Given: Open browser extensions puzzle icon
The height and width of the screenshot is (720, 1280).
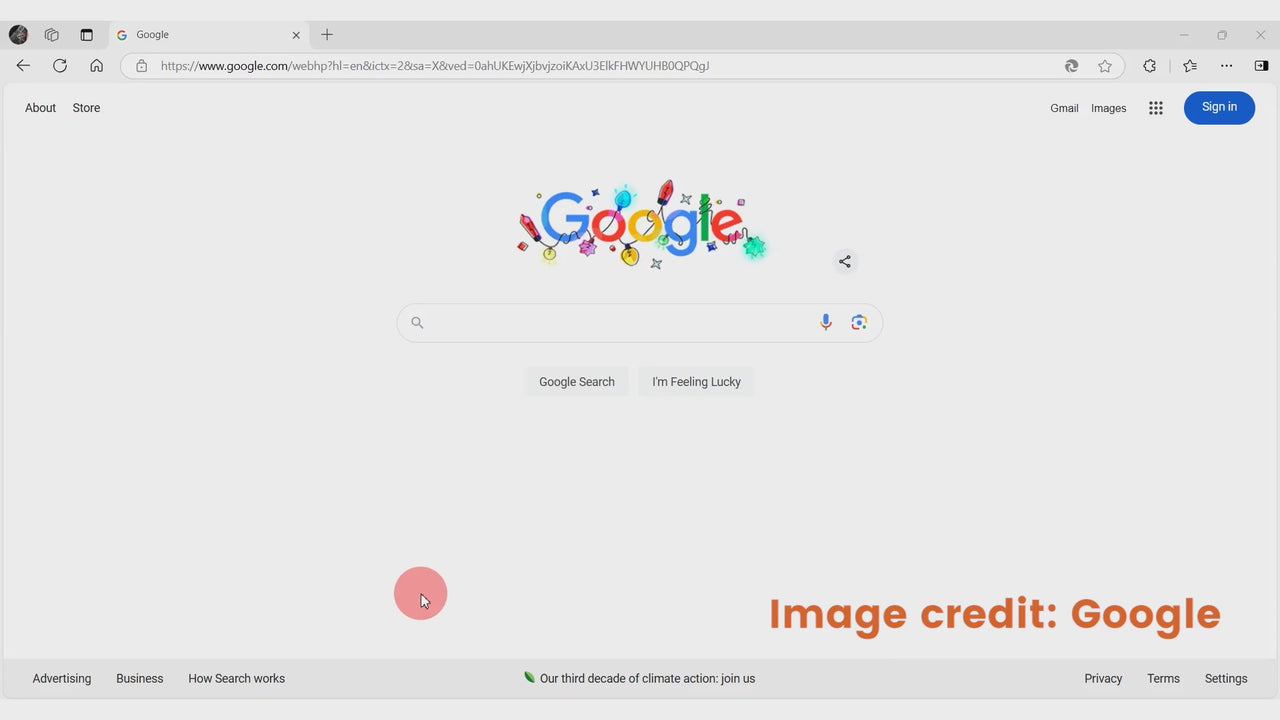Looking at the screenshot, I should pyautogui.click(x=1149, y=66).
